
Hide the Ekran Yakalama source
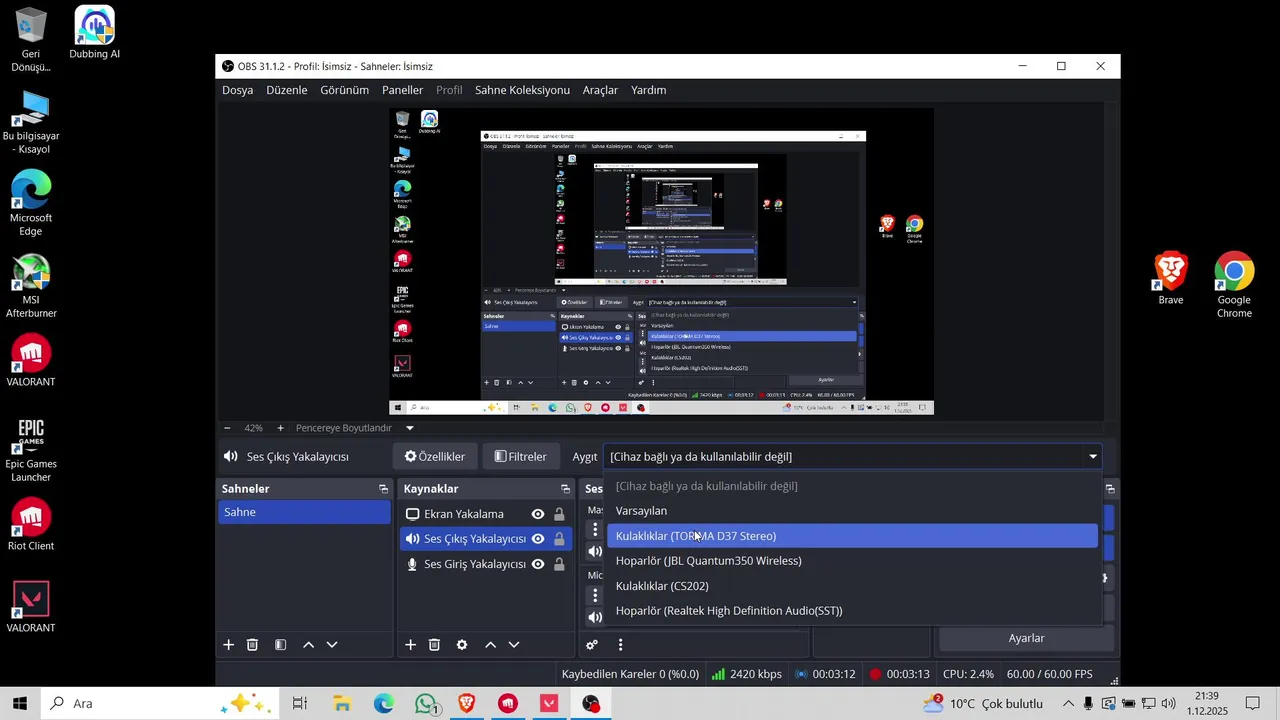point(538,514)
